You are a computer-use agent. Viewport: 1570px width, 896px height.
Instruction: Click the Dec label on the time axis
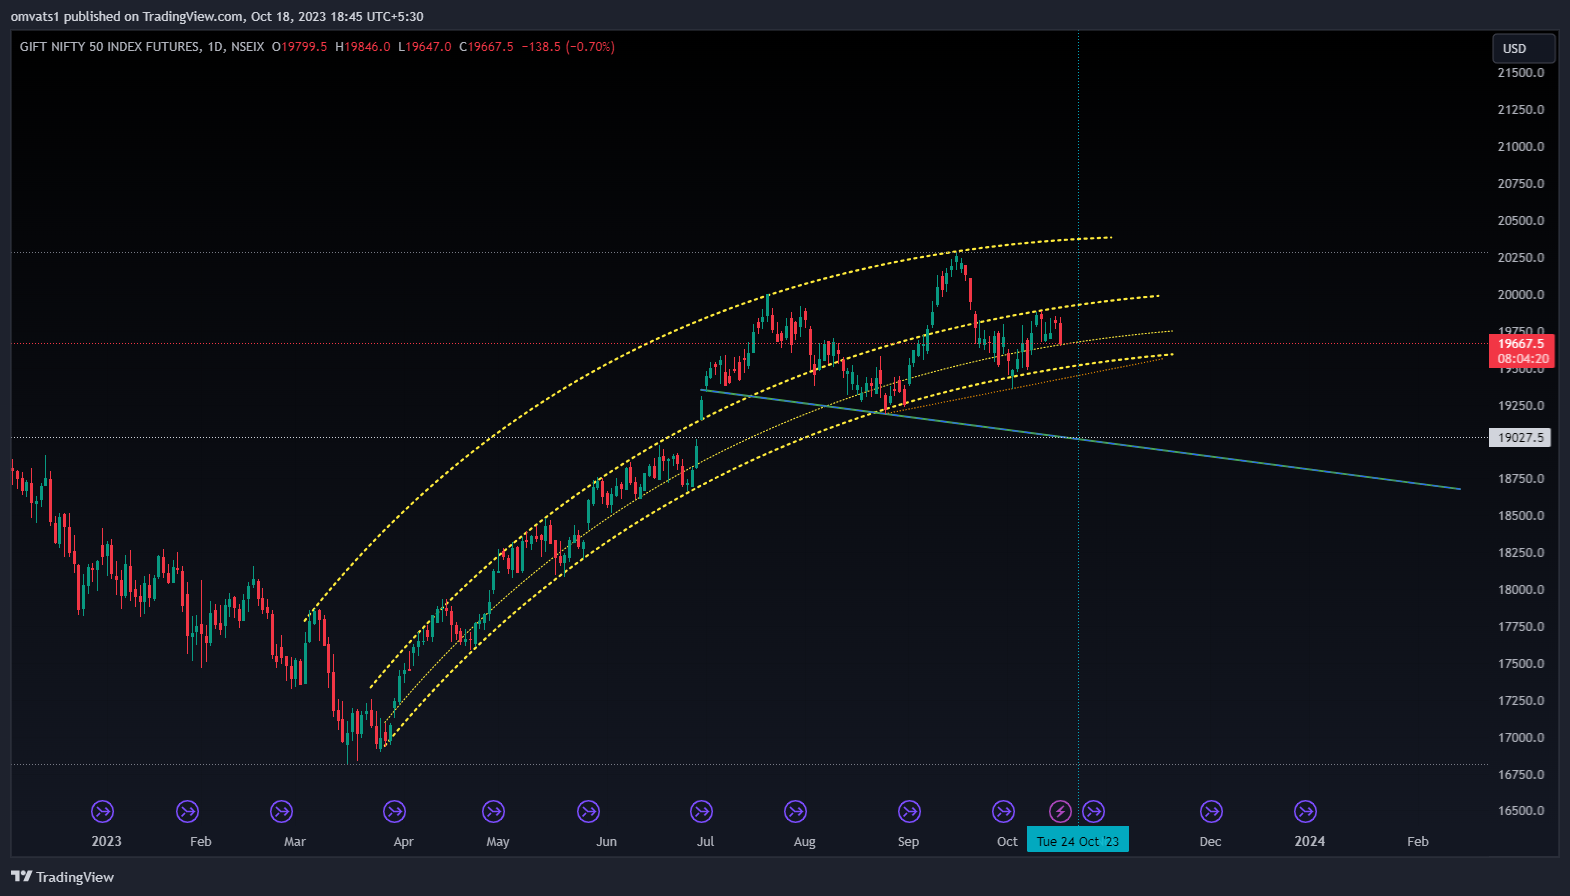coord(1210,841)
